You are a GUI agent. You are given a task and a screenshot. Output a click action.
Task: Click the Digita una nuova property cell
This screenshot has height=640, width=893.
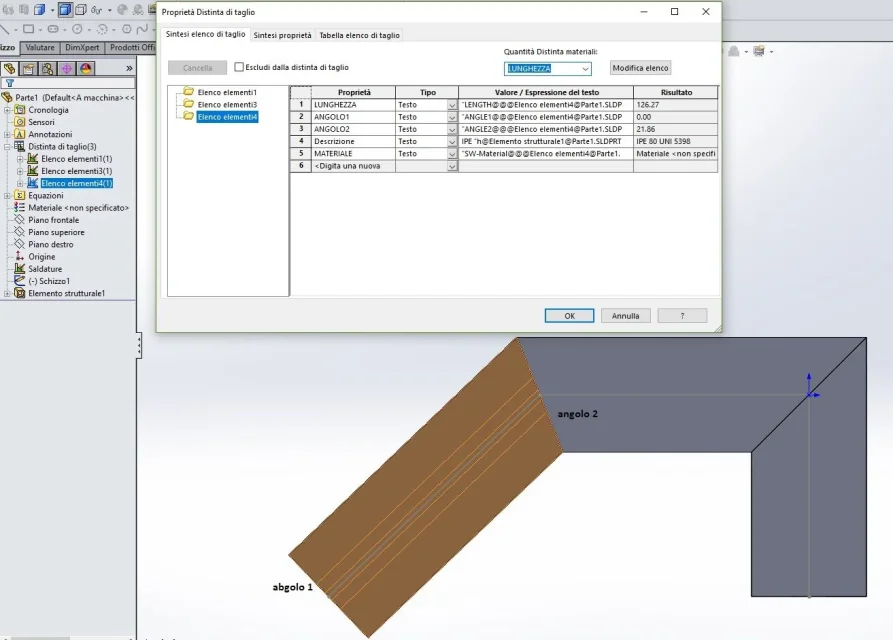pos(353,166)
